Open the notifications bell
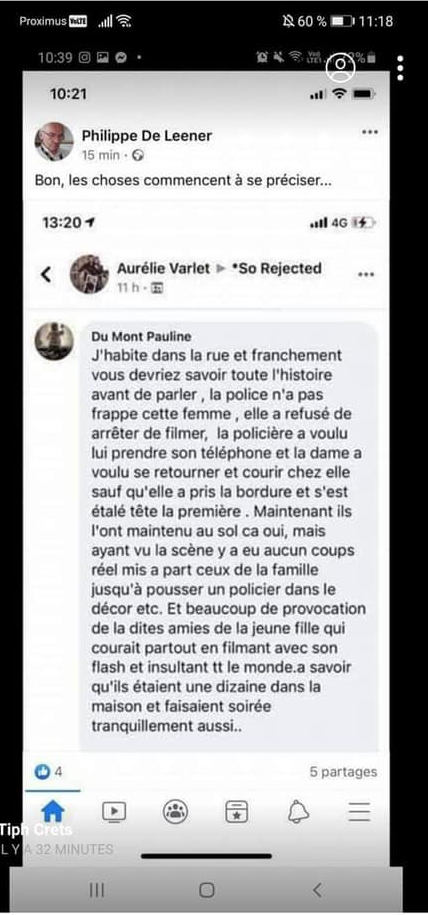428x915 pixels. (298, 811)
